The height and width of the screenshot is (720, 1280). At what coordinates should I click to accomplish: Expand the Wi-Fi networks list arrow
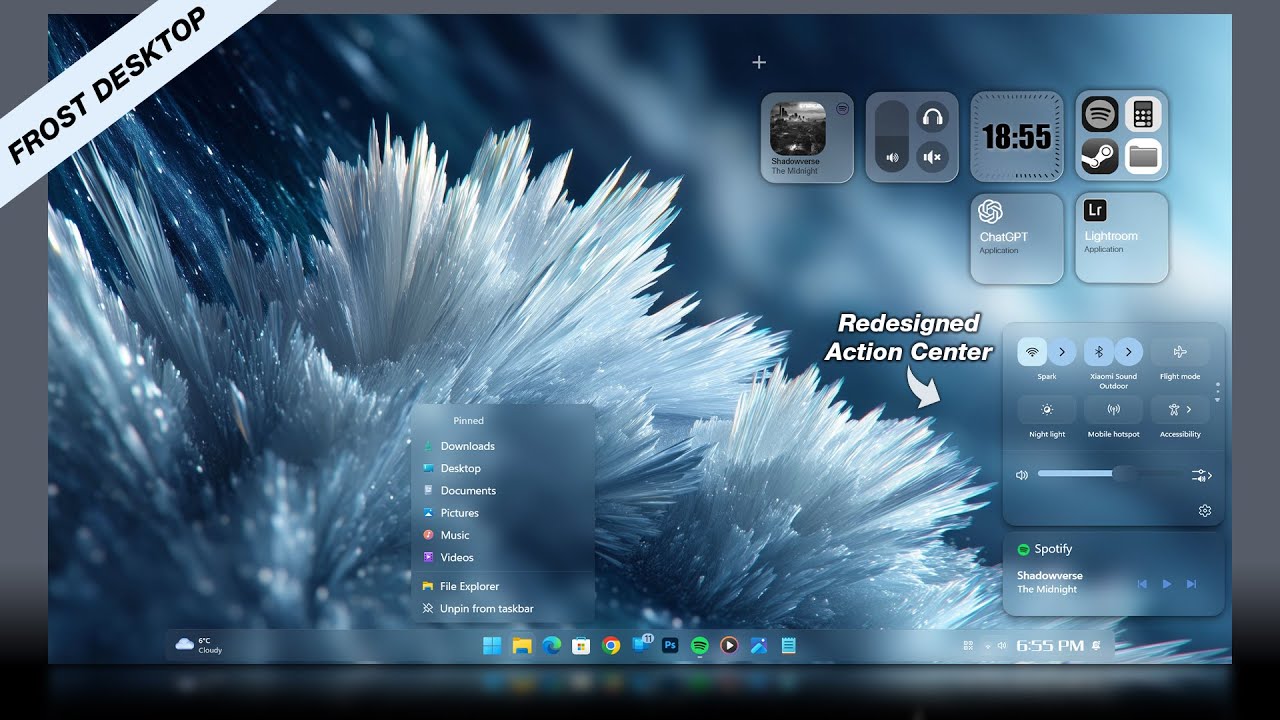click(x=1062, y=352)
